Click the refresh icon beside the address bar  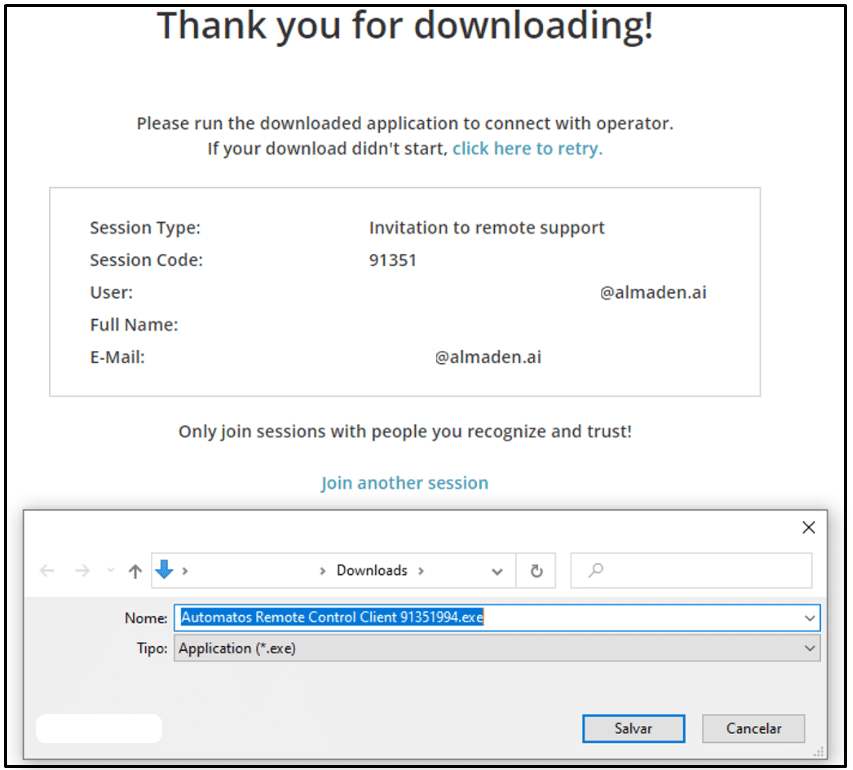(536, 570)
